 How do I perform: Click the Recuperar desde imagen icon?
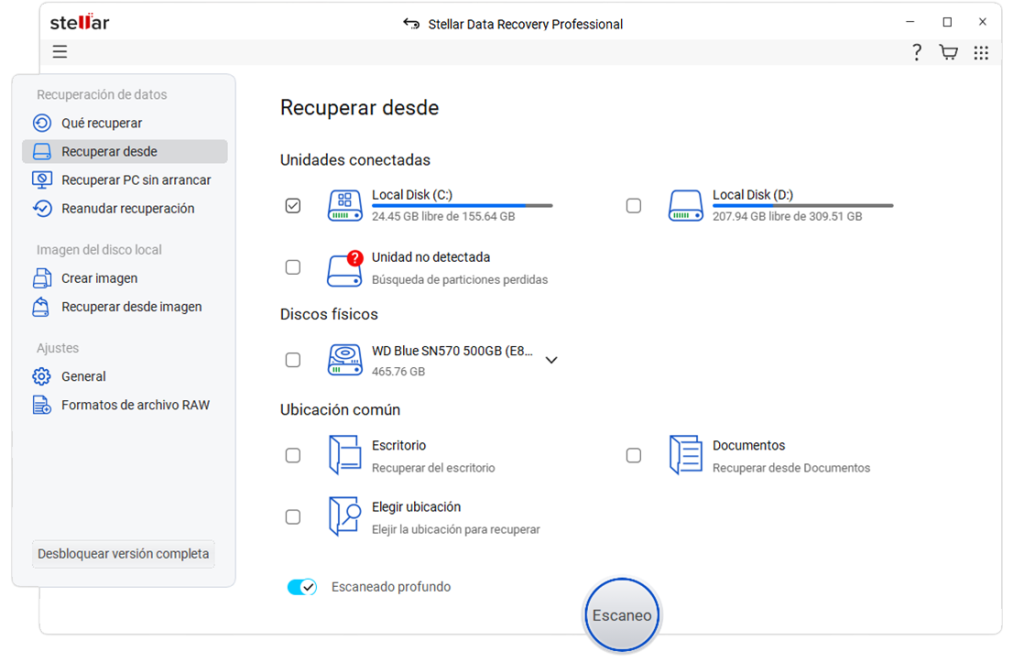pyautogui.click(x=41, y=307)
